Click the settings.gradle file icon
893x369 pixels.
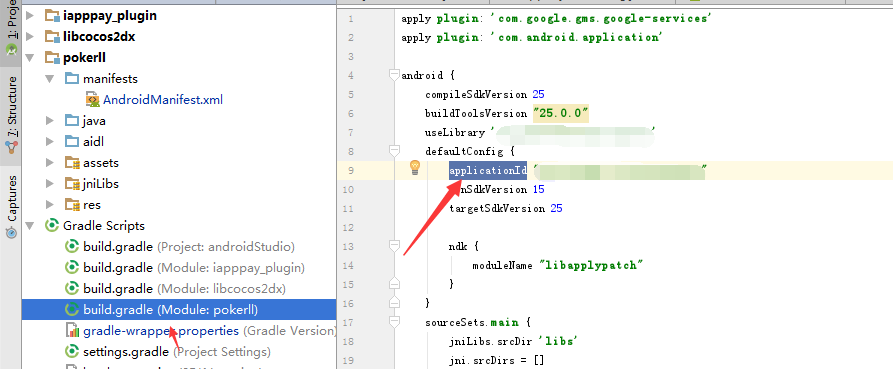click(x=72, y=352)
